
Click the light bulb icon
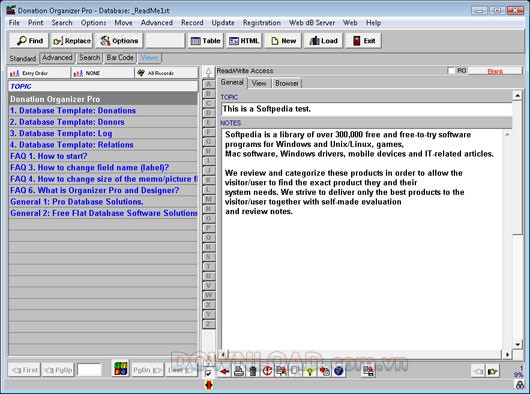click(310, 371)
